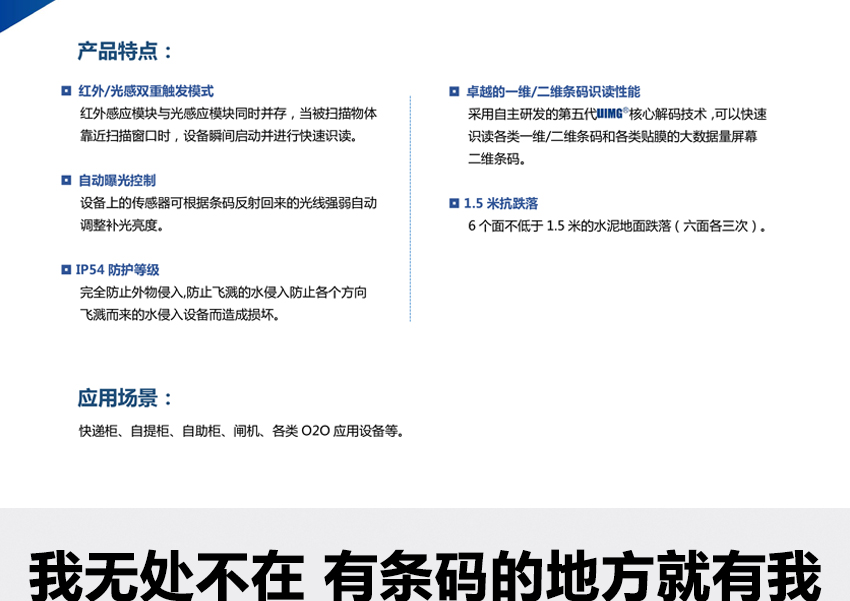Click the line 红外感应模块与光感应模块同时并存
This screenshot has width=850, height=601.
pos(228,114)
